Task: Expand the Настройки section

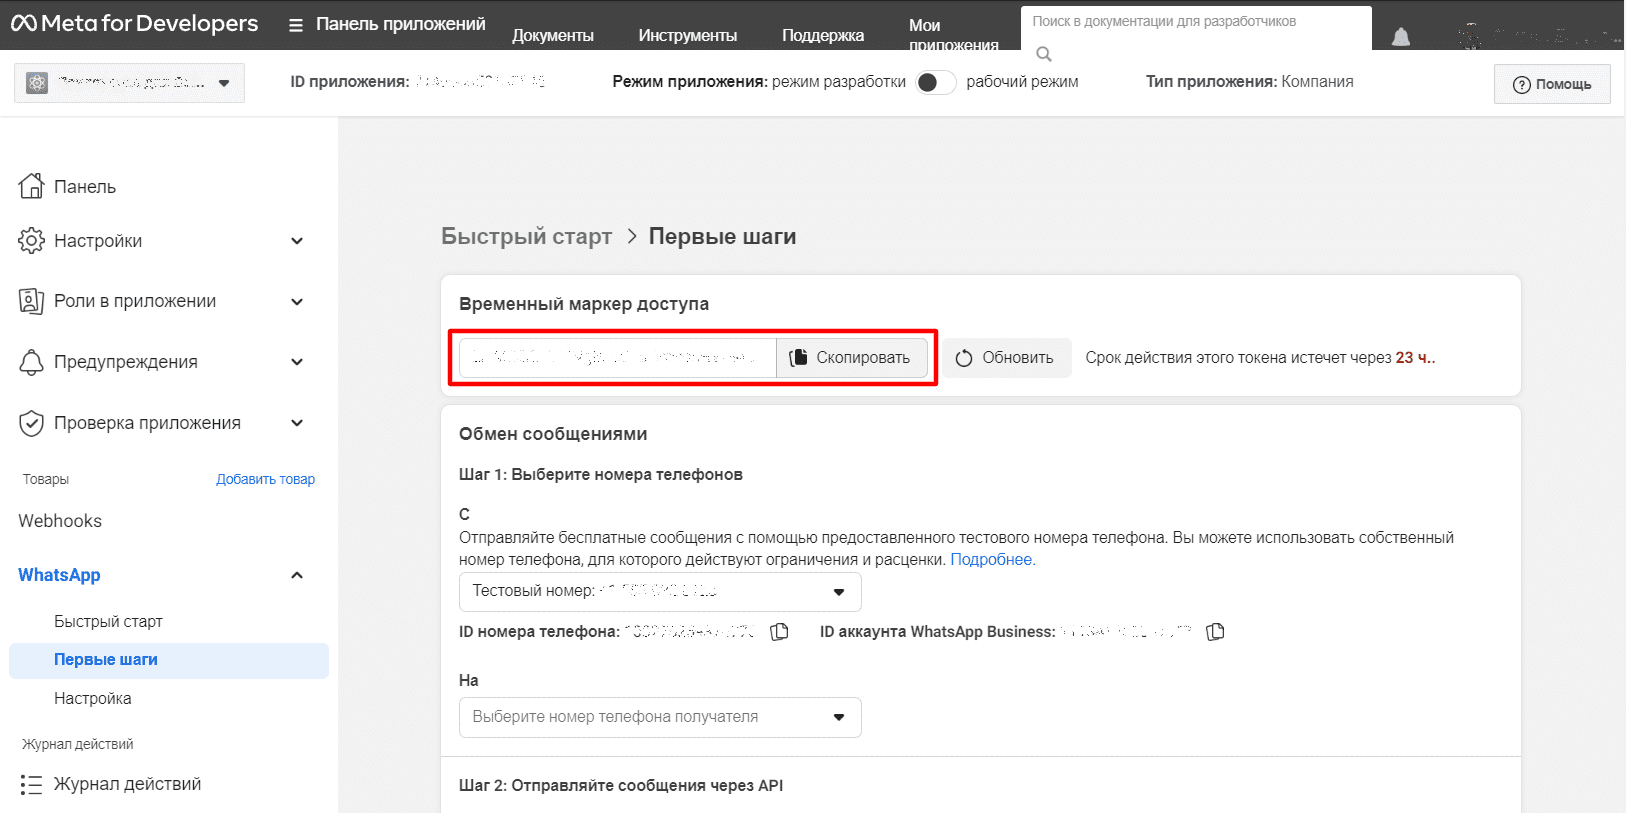Action: [x=297, y=241]
